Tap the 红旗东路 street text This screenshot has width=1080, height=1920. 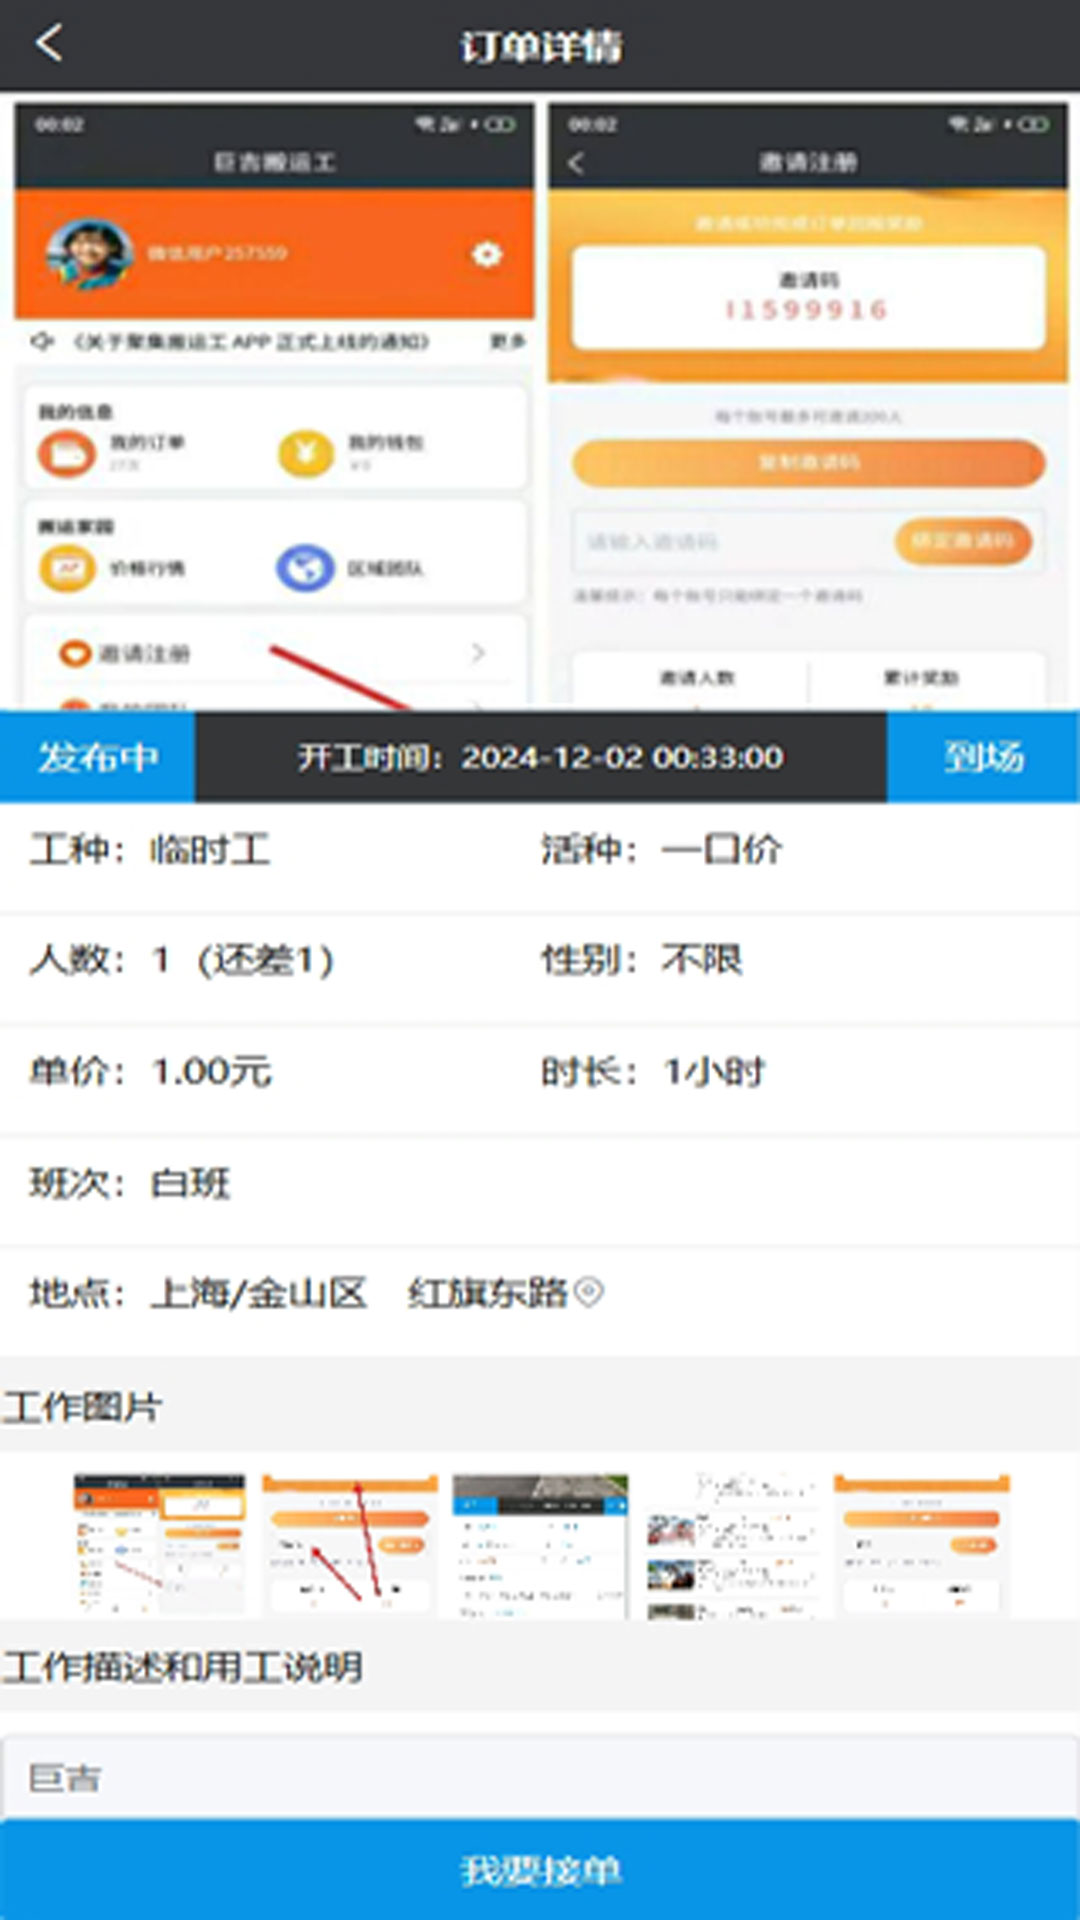(488, 1293)
